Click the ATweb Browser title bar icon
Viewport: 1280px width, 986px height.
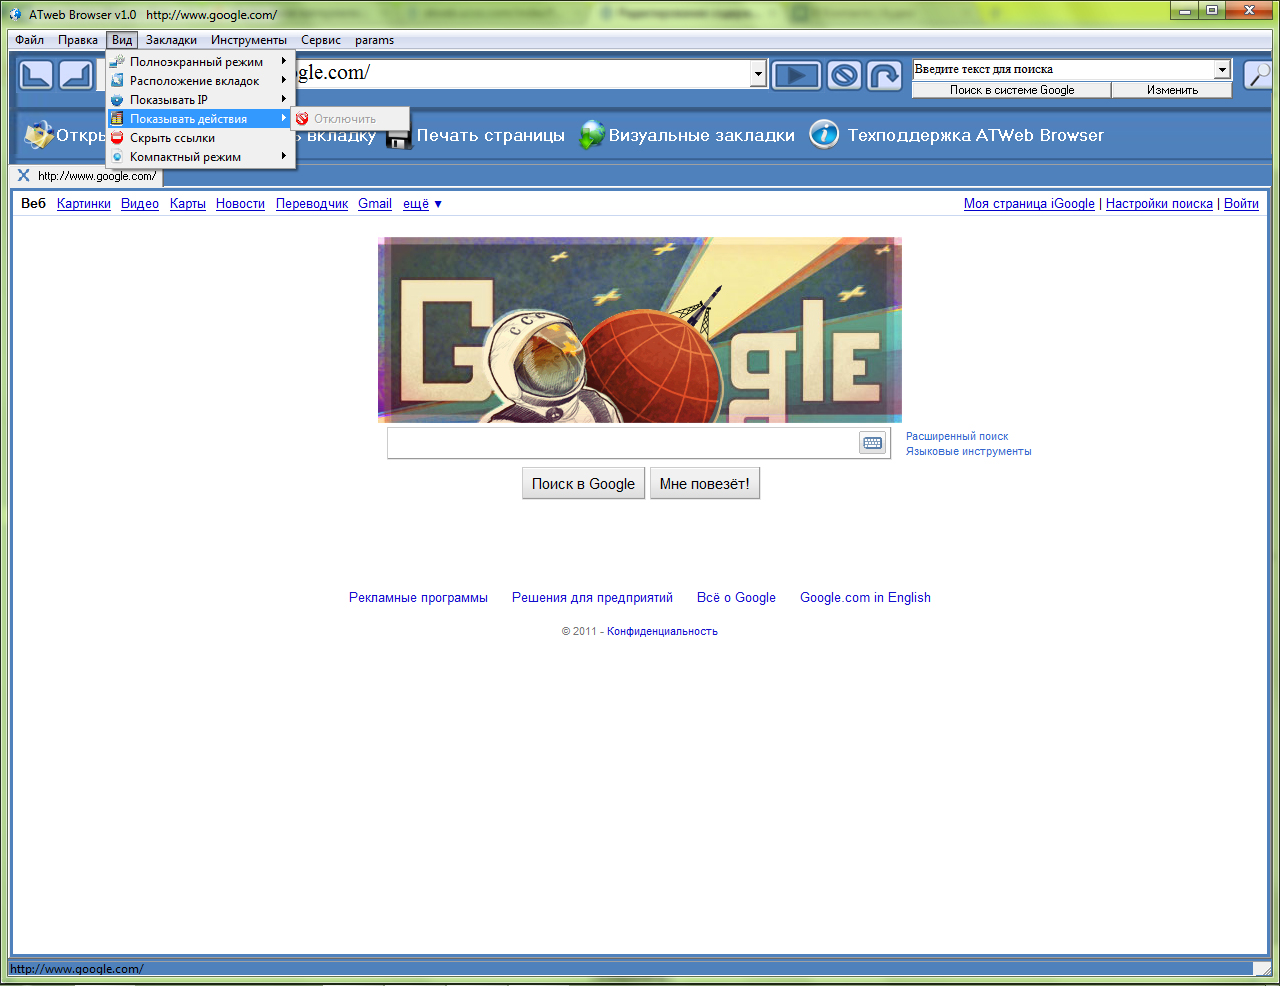15,14
